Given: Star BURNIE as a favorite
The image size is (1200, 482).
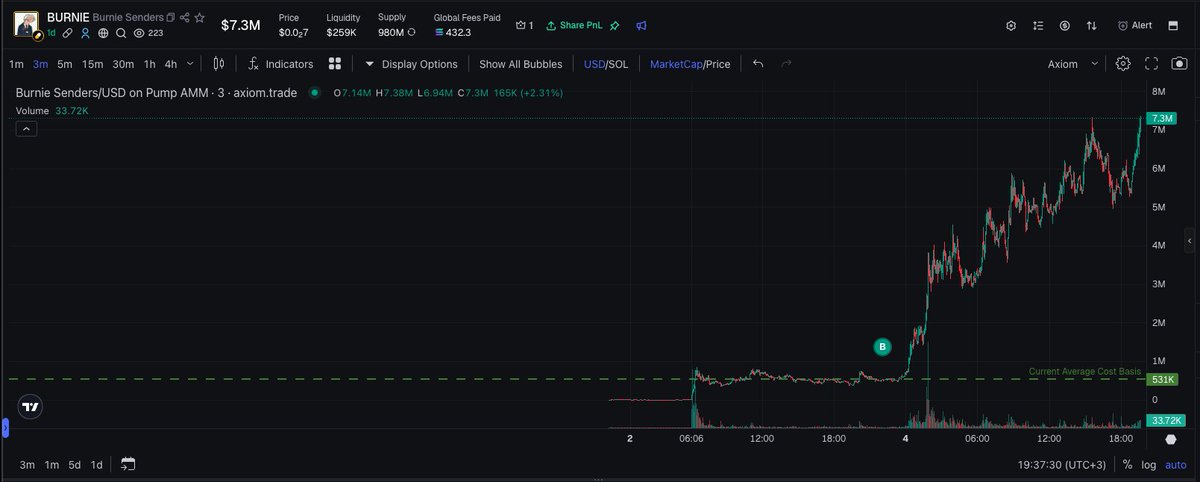Looking at the screenshot, I should 200,18.
